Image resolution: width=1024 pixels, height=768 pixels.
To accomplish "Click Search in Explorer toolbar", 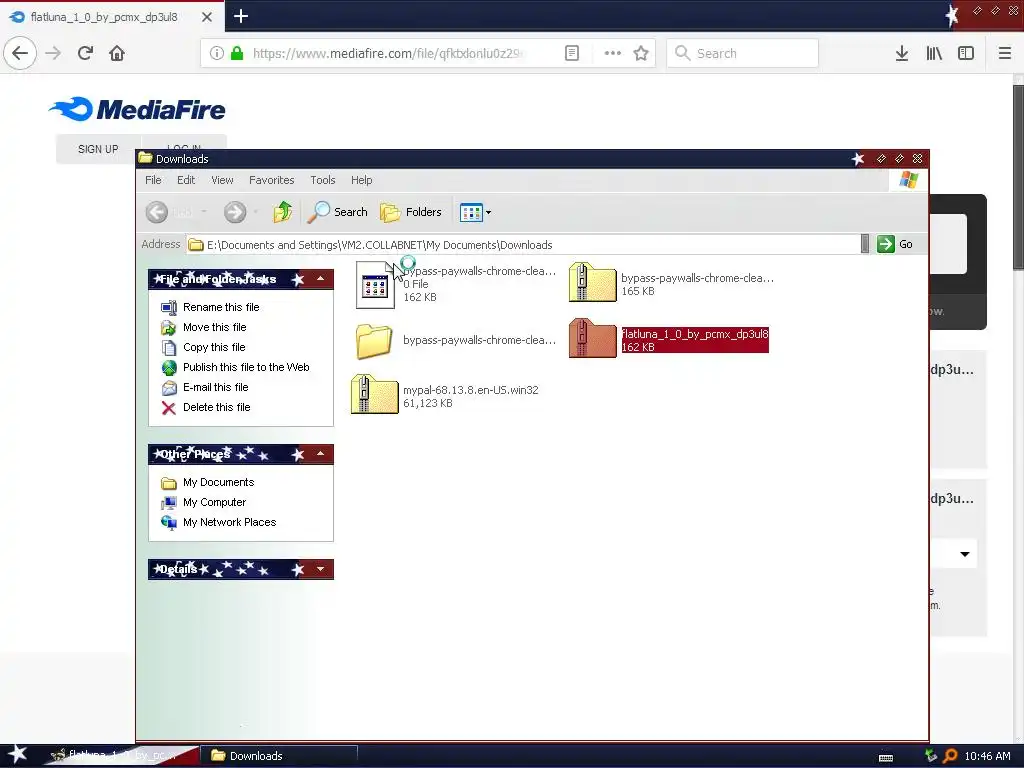I will 338,212.
